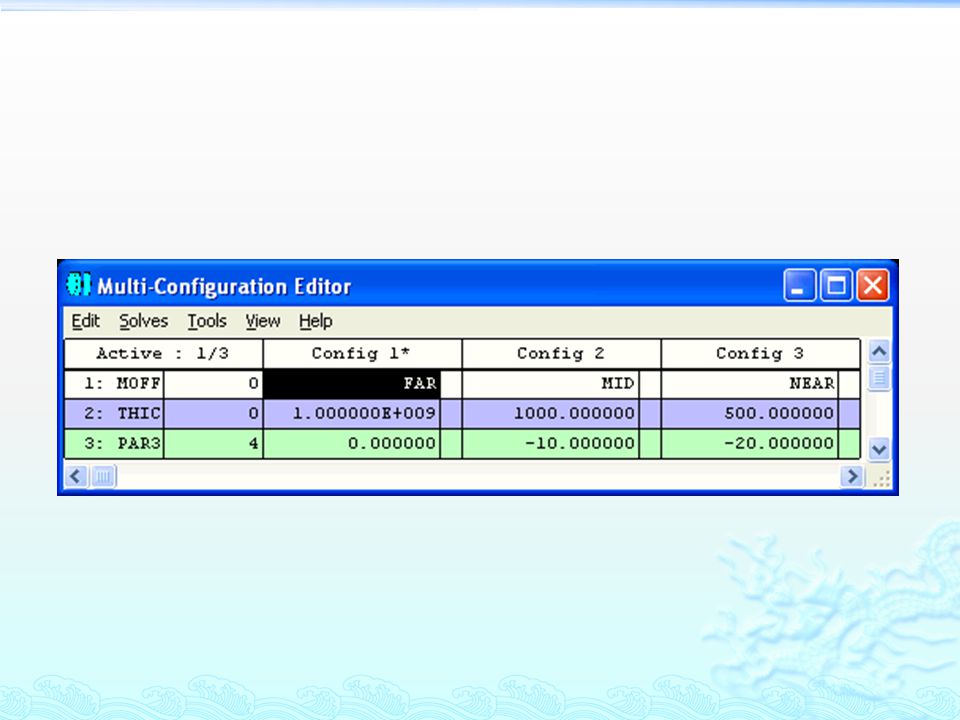The image size is (960, 720).
Task: Click the highlighted FAR cell
Action: [351, 384]
